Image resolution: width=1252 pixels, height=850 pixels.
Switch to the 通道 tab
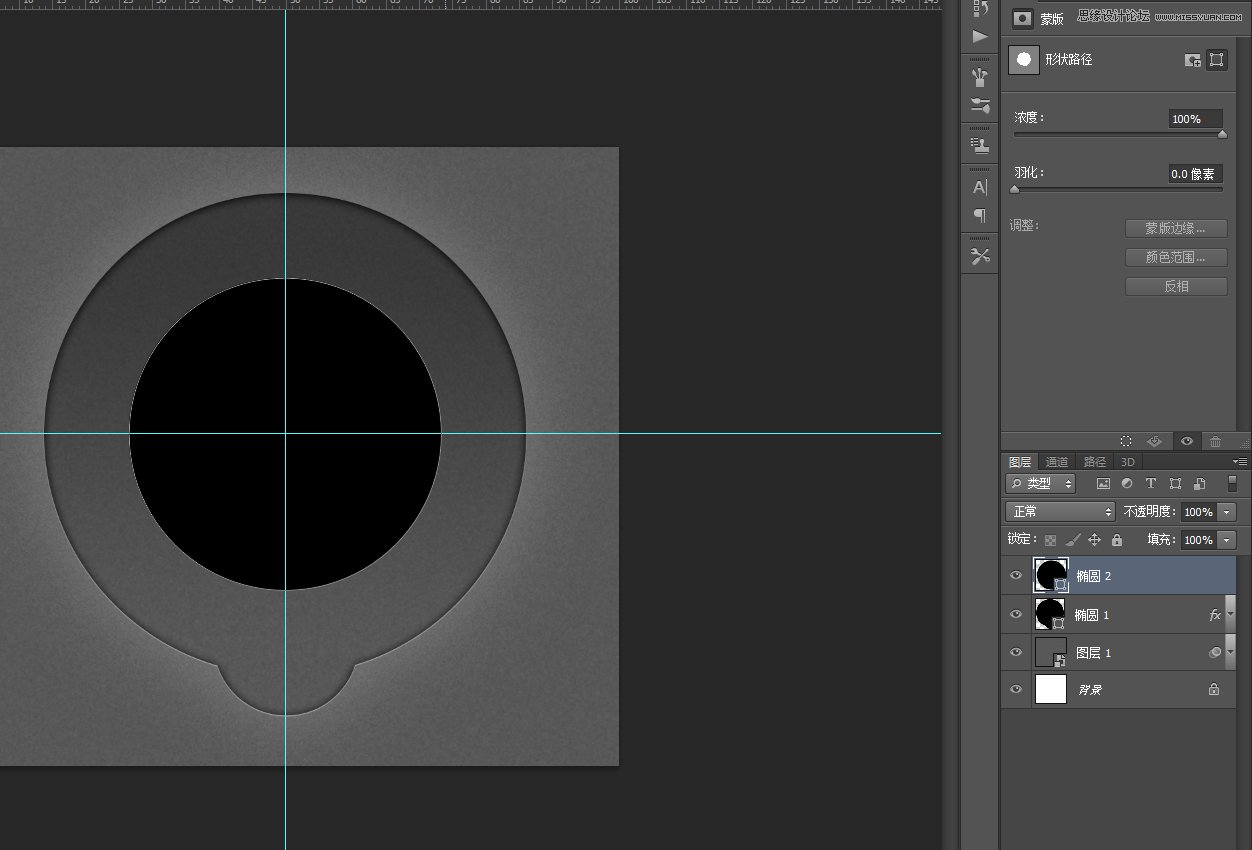pos(1057,462)
